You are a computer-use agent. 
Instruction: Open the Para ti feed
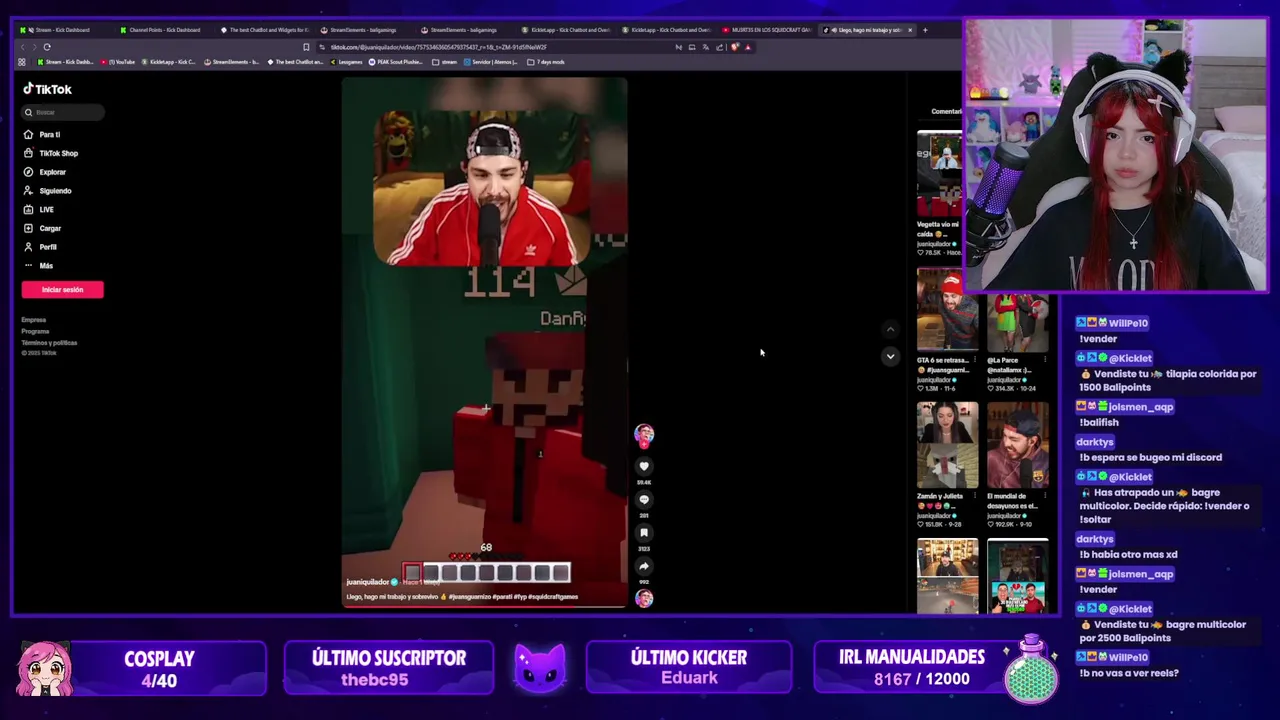pyautogui.click(x=42, y=134)
